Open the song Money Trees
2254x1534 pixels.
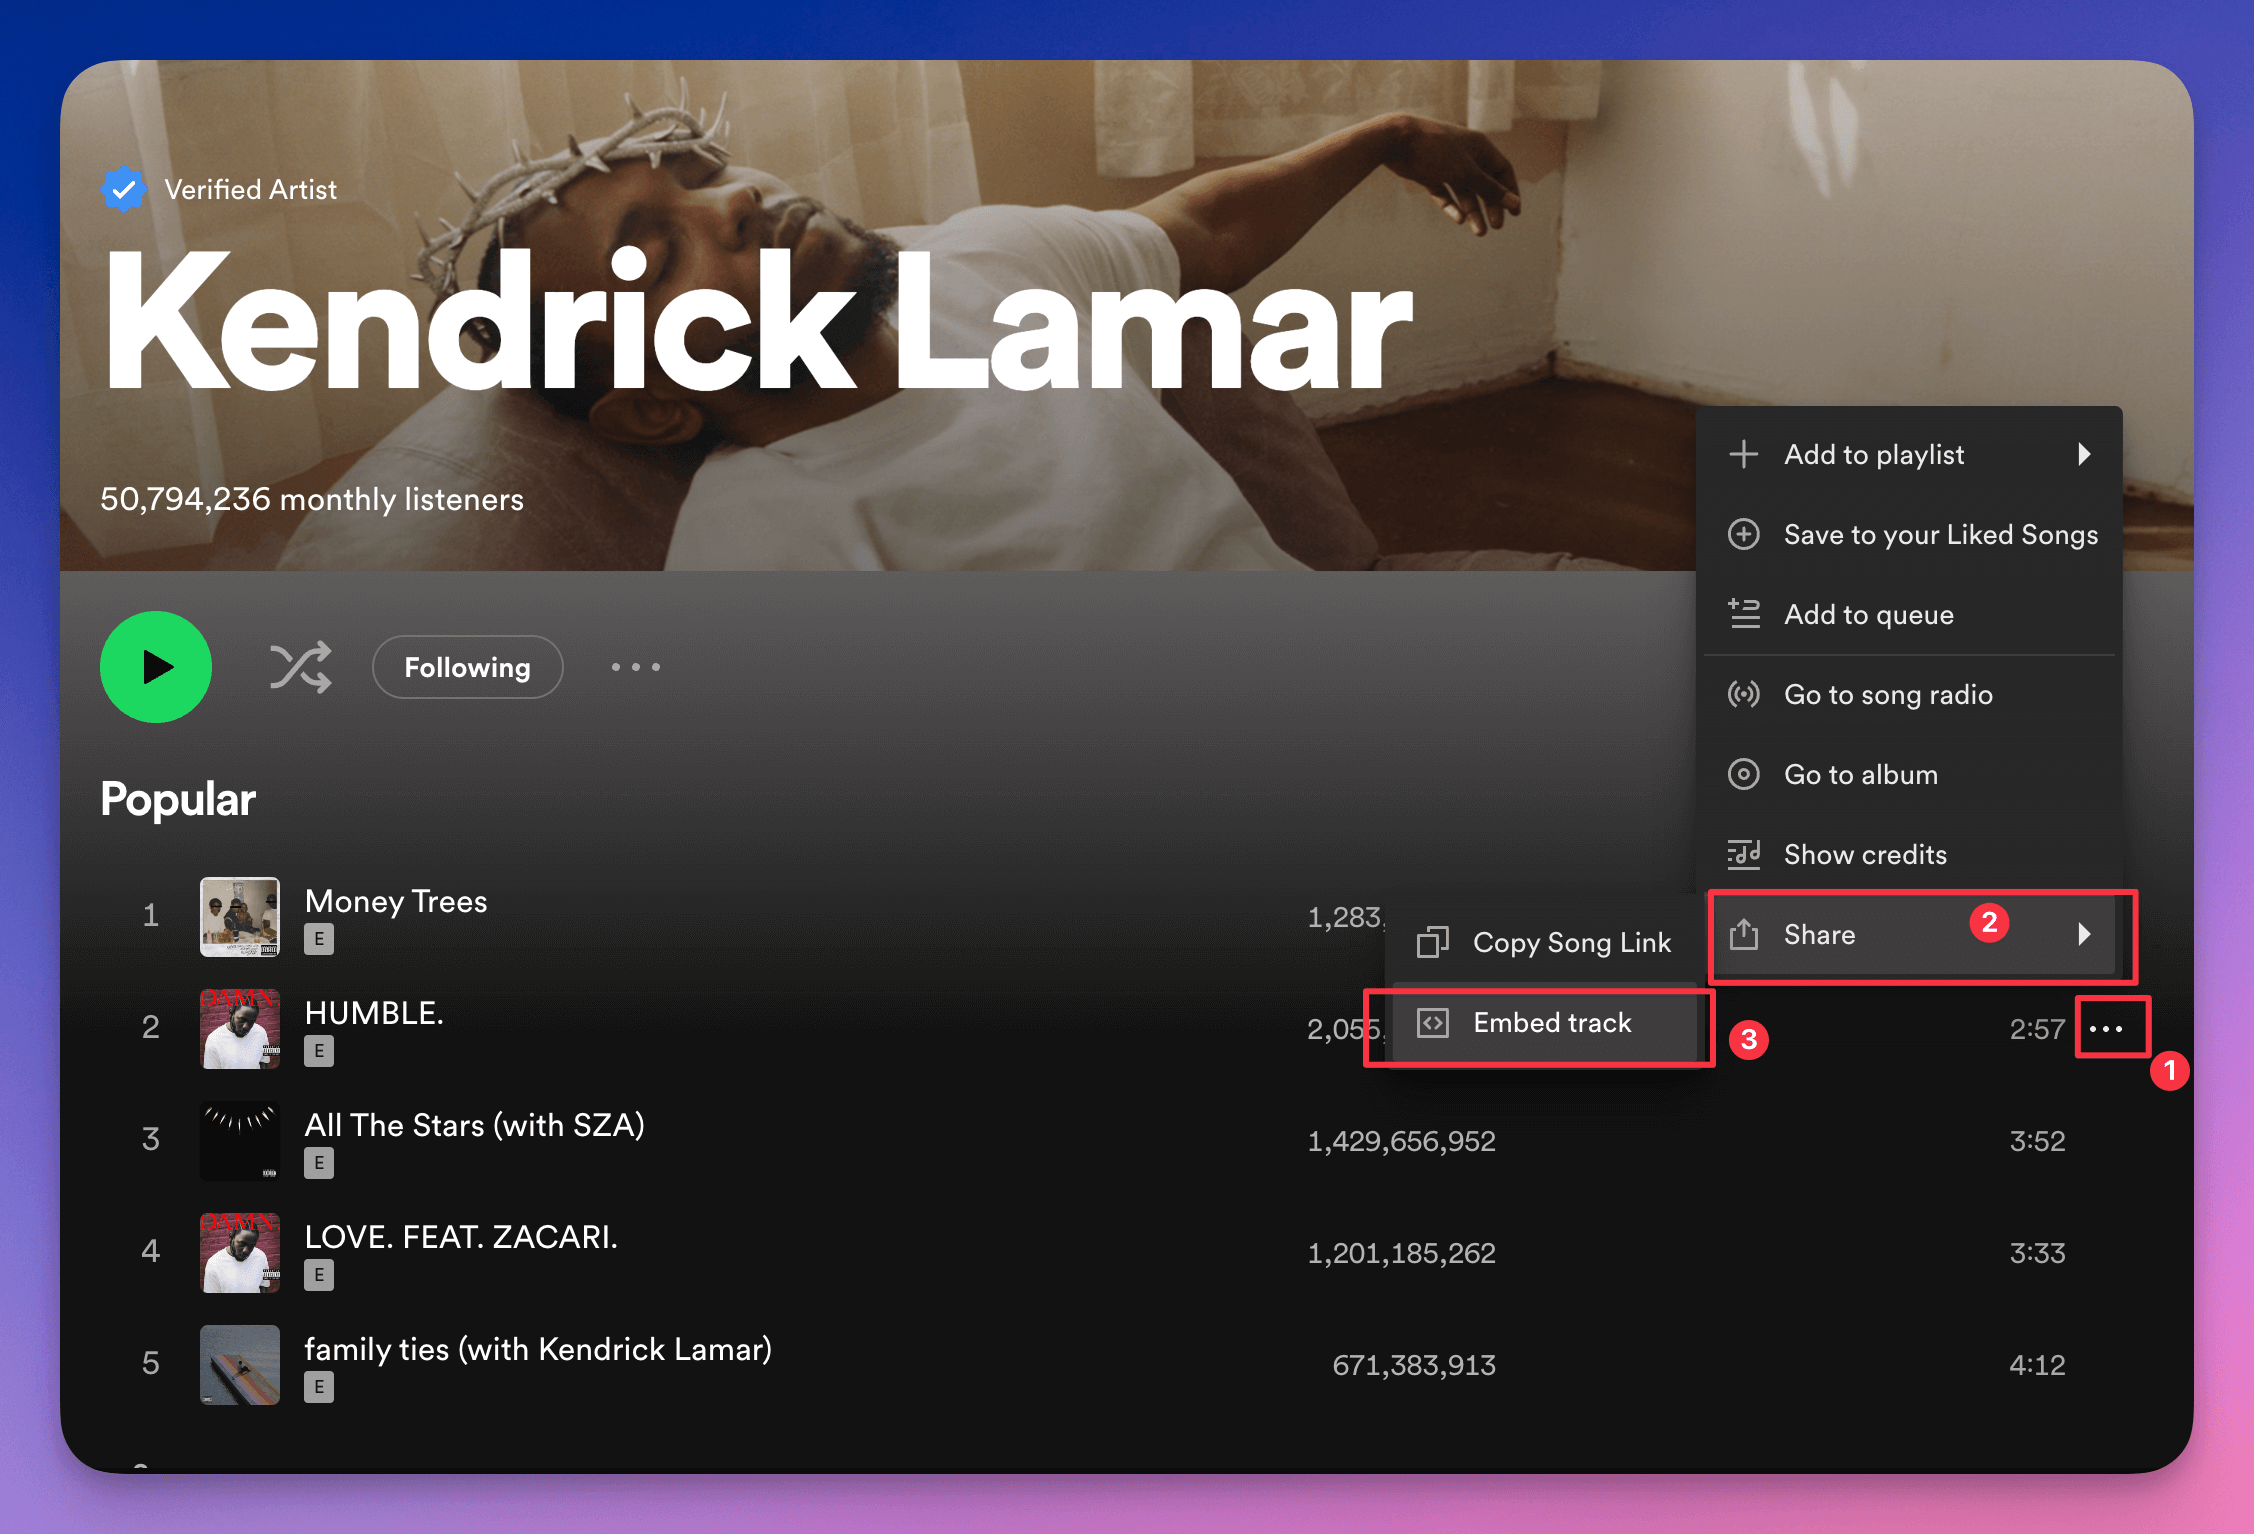coord(396,901)
